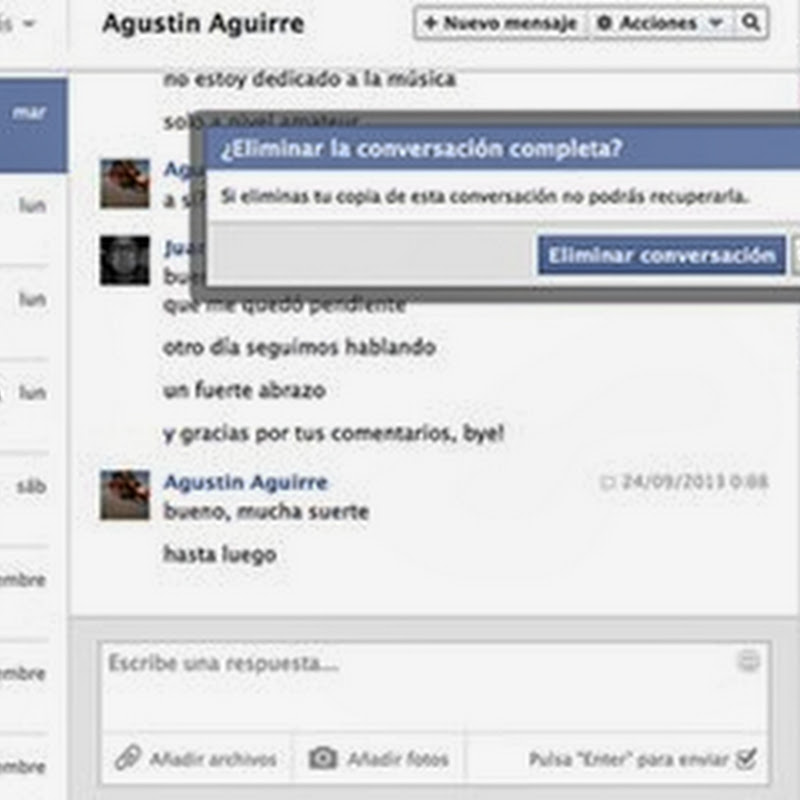This screenshot has width=800, height=800.
Task: Open the emoticon picker icon in reply box
Action: pyautogui.click(x=748, y=661)
